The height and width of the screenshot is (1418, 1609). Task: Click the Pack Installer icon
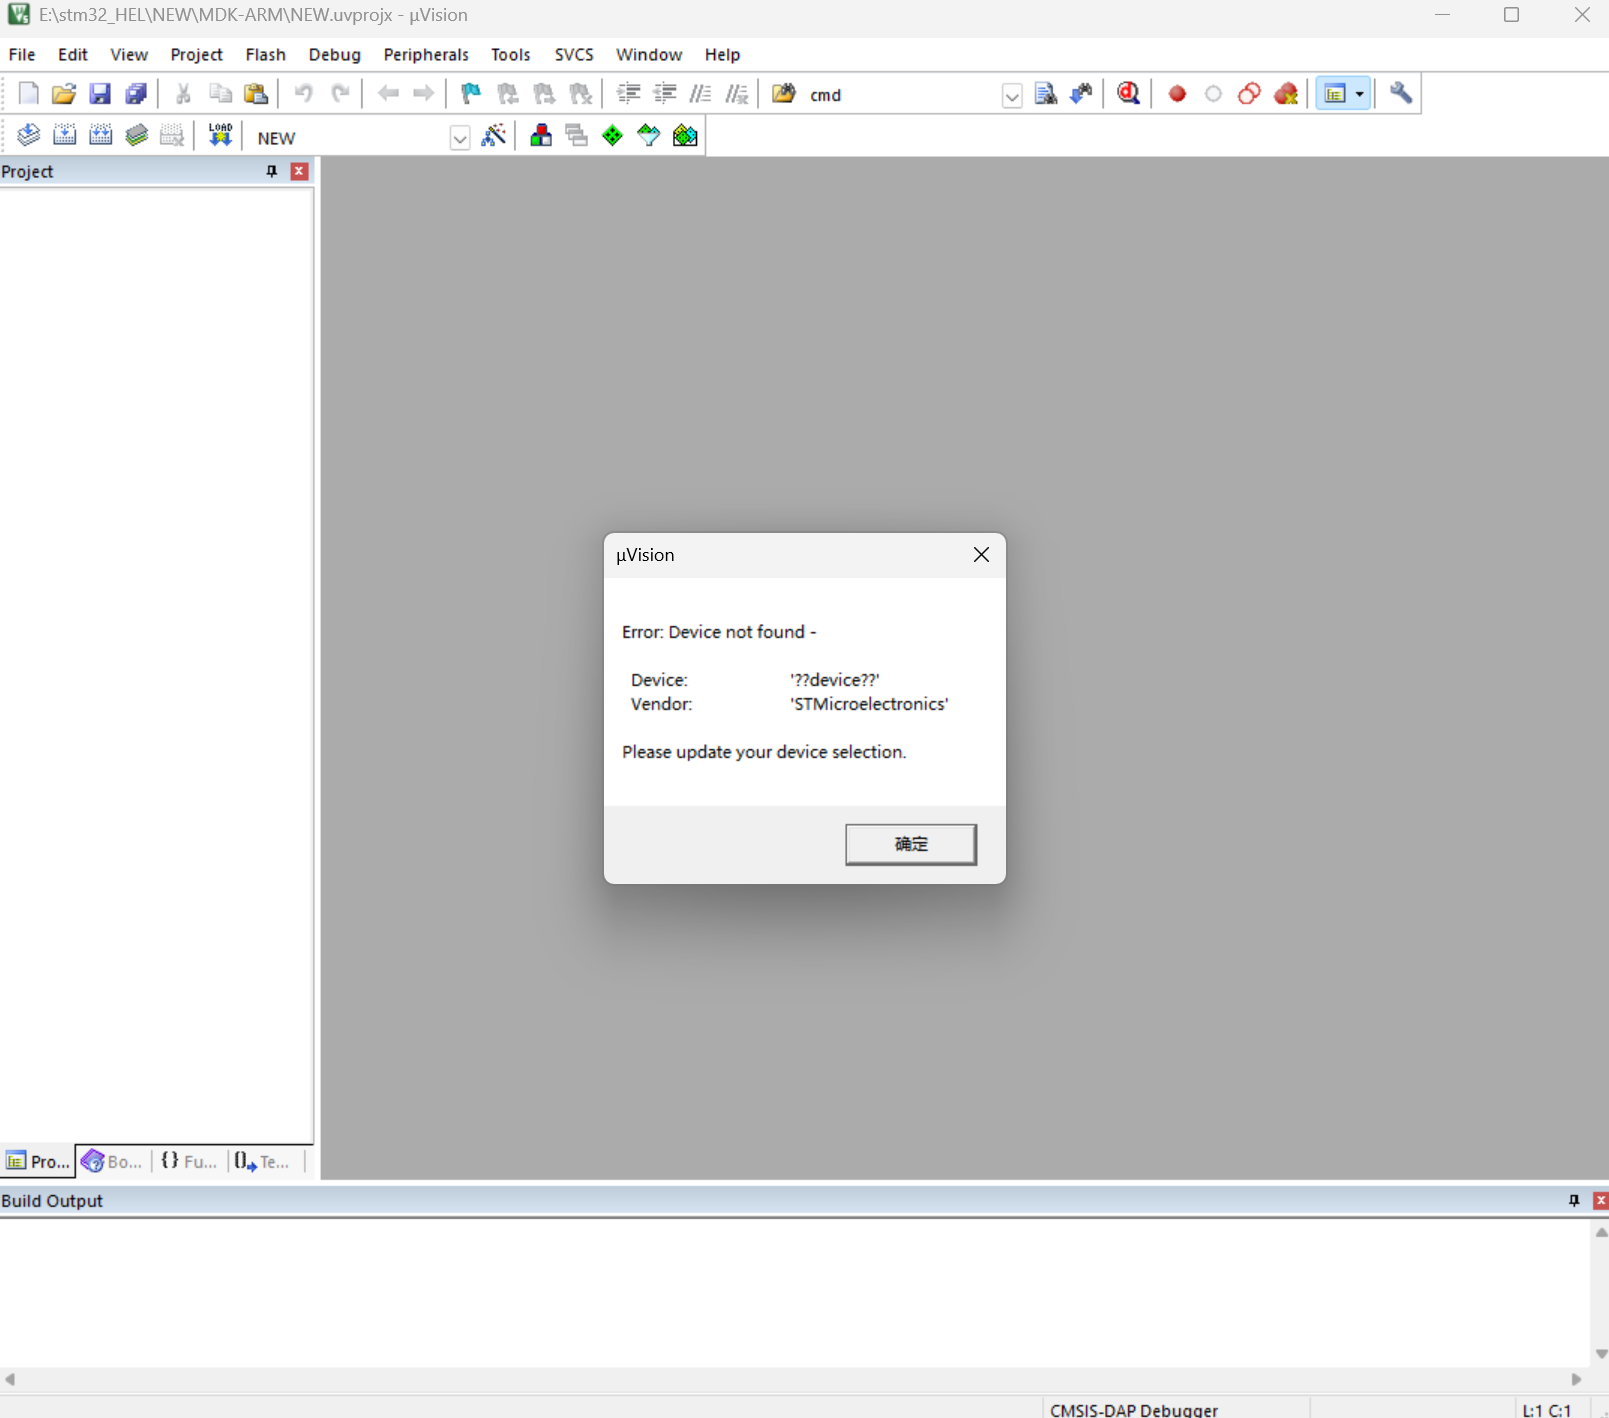685,136
